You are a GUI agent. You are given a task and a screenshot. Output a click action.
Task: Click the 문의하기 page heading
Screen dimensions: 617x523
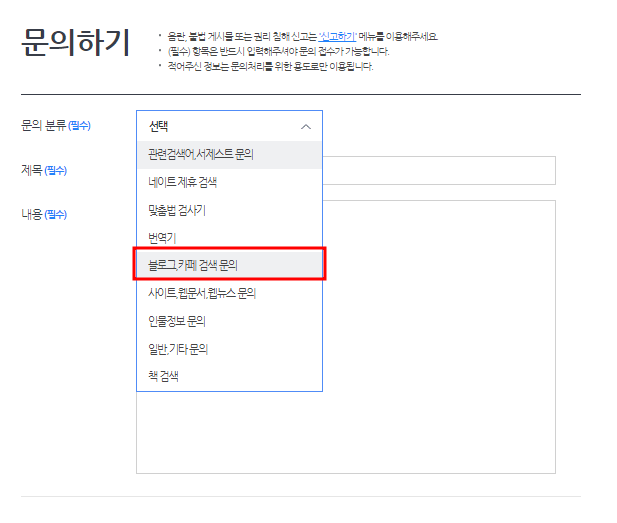coord(76,43)
